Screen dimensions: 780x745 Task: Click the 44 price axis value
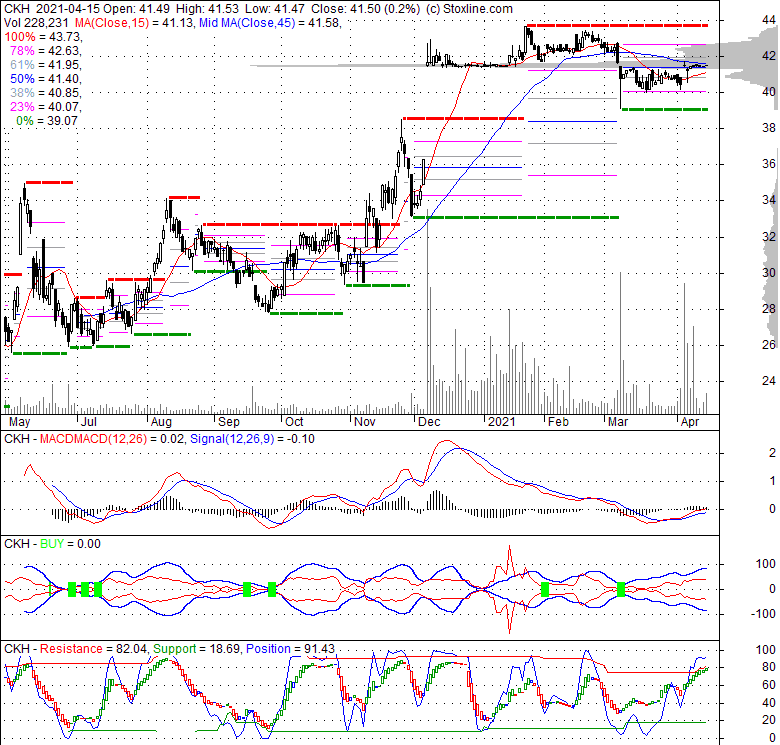769,20
